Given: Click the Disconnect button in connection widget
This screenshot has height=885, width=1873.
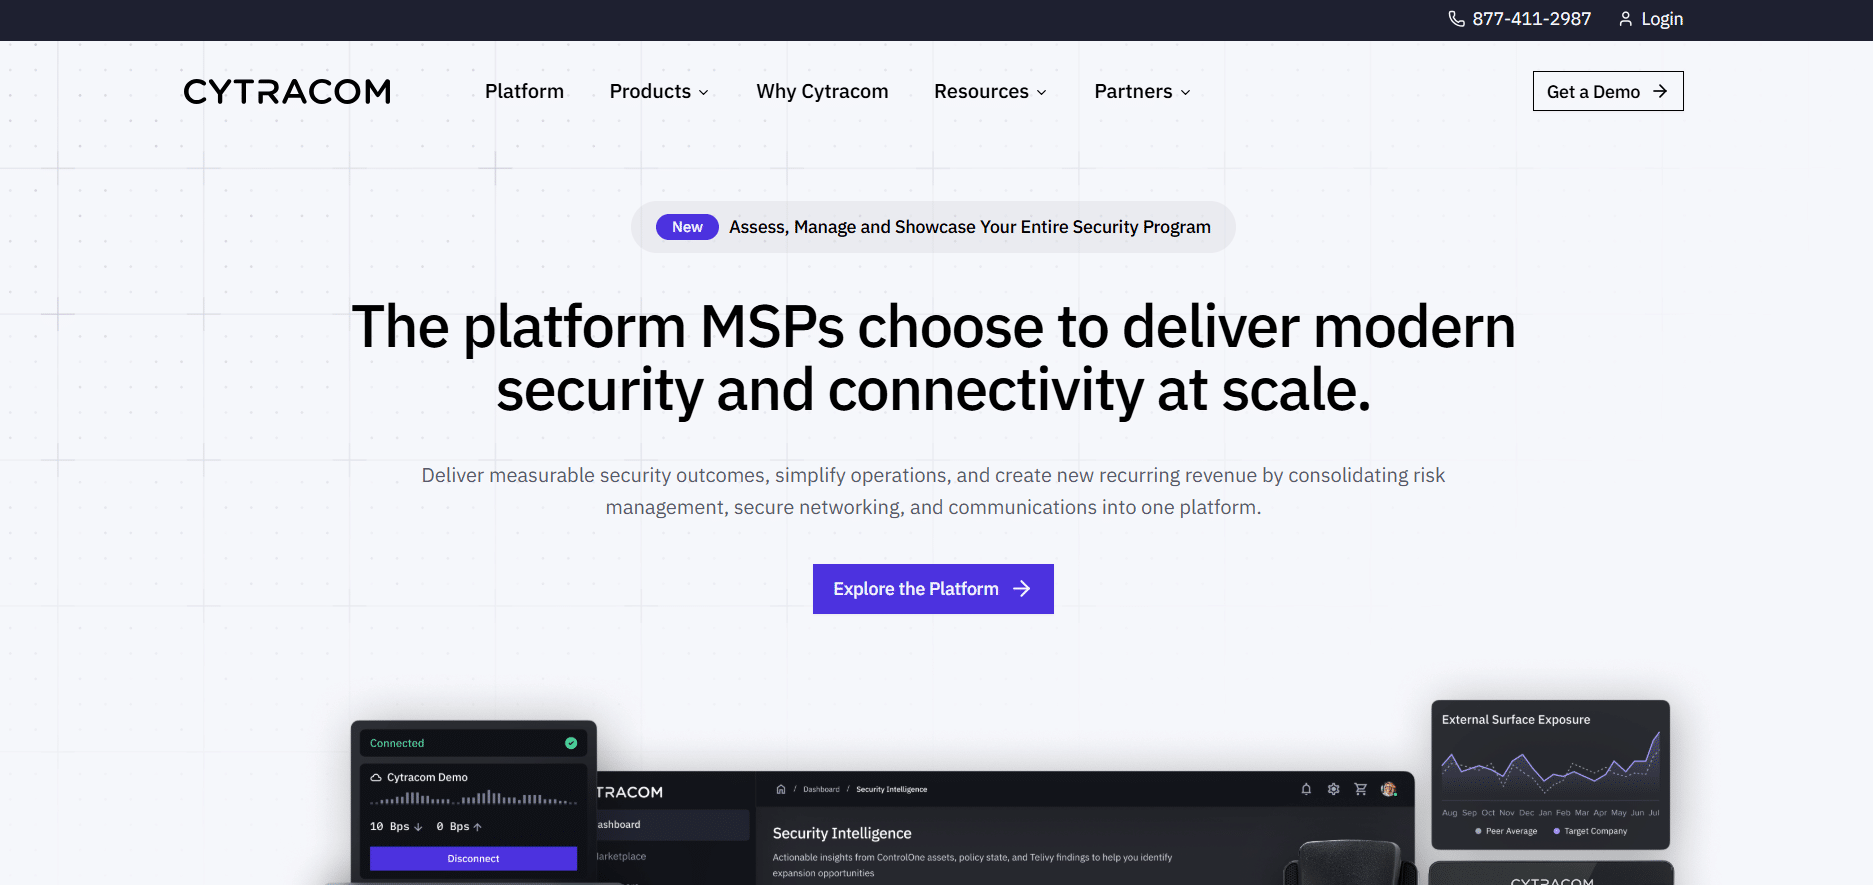Looking at the screenshot, I should 473,858.
